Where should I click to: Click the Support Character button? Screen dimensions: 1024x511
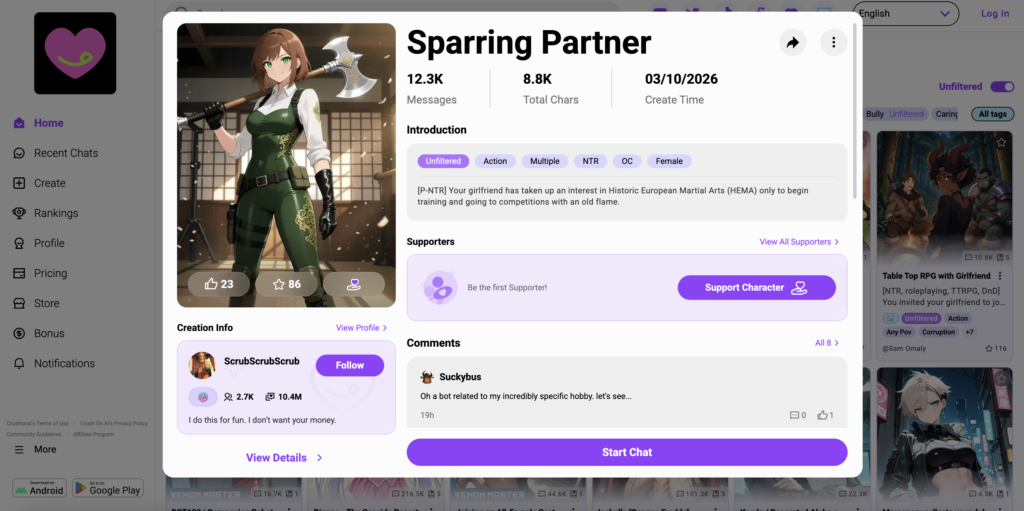pyautogui.click(x=756, y=288)
